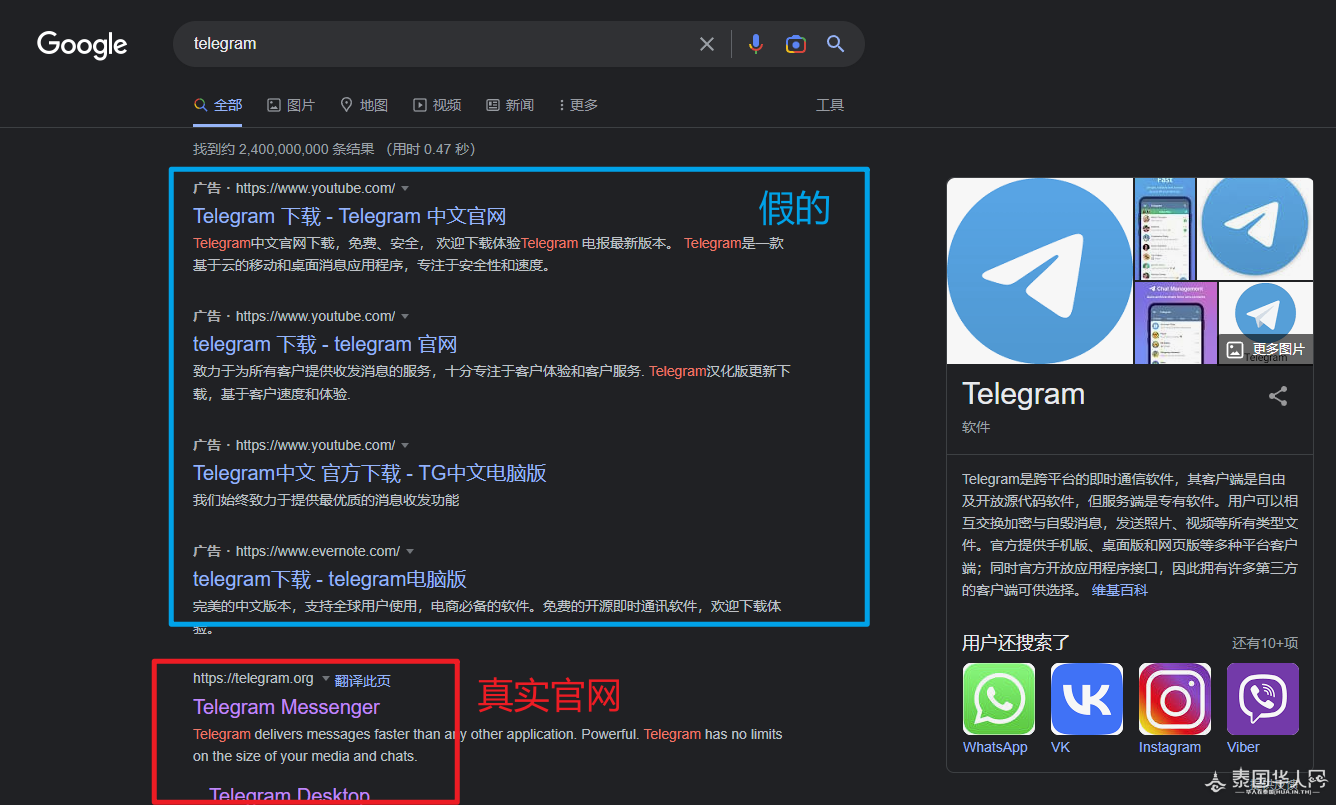The height and width of the screenshot is (805, 1336).
Task: Open VK from related searches
Action: tap(1086, 700)
